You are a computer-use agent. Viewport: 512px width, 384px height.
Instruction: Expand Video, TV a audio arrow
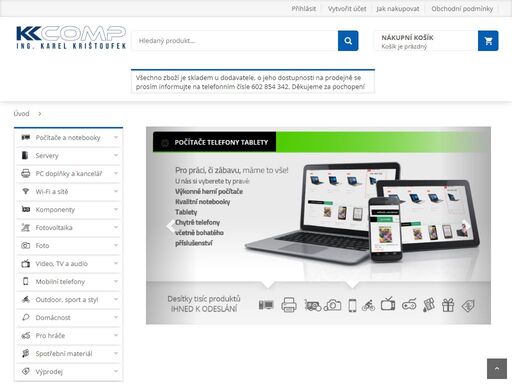tap(116, 263)
